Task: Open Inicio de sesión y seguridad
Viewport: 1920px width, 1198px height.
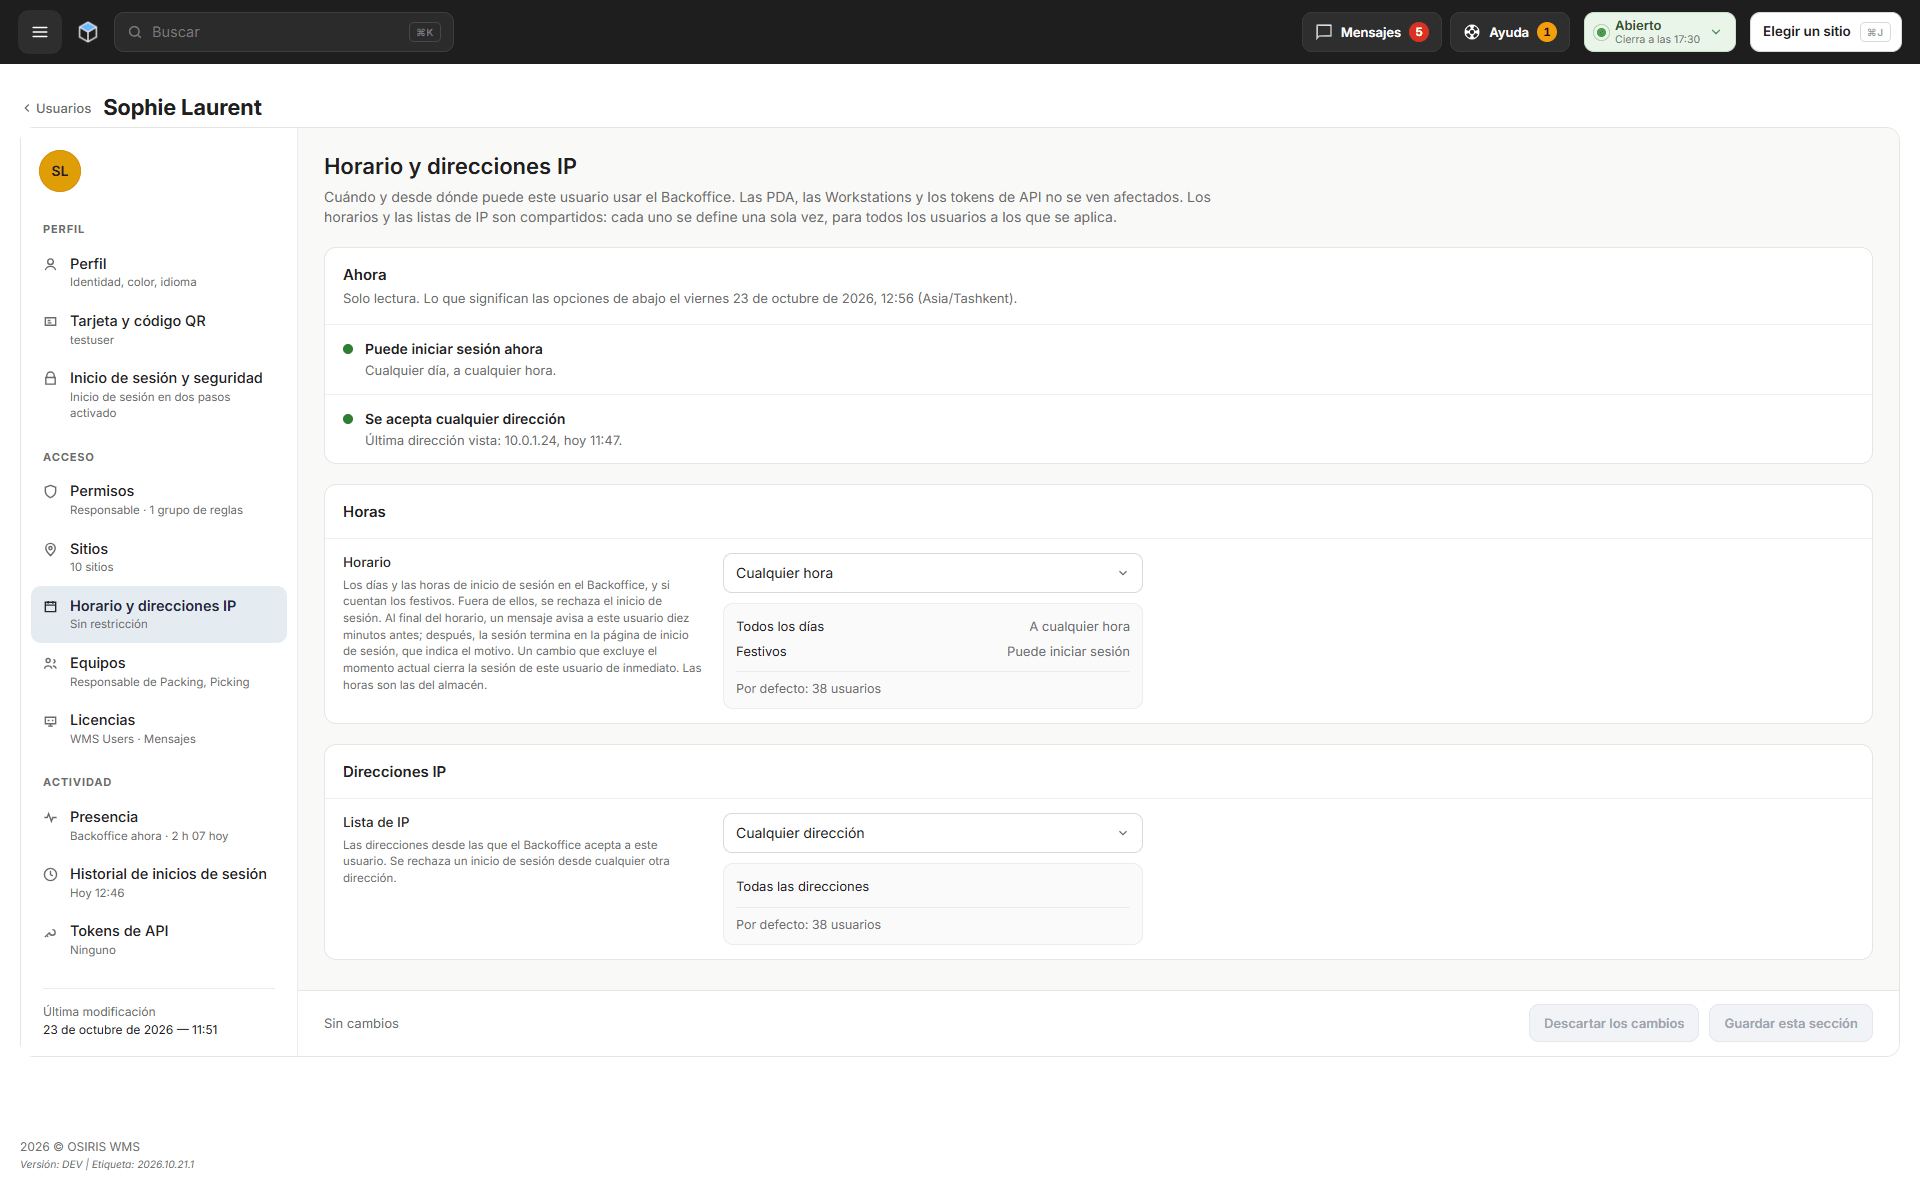Action: (159, 394)
